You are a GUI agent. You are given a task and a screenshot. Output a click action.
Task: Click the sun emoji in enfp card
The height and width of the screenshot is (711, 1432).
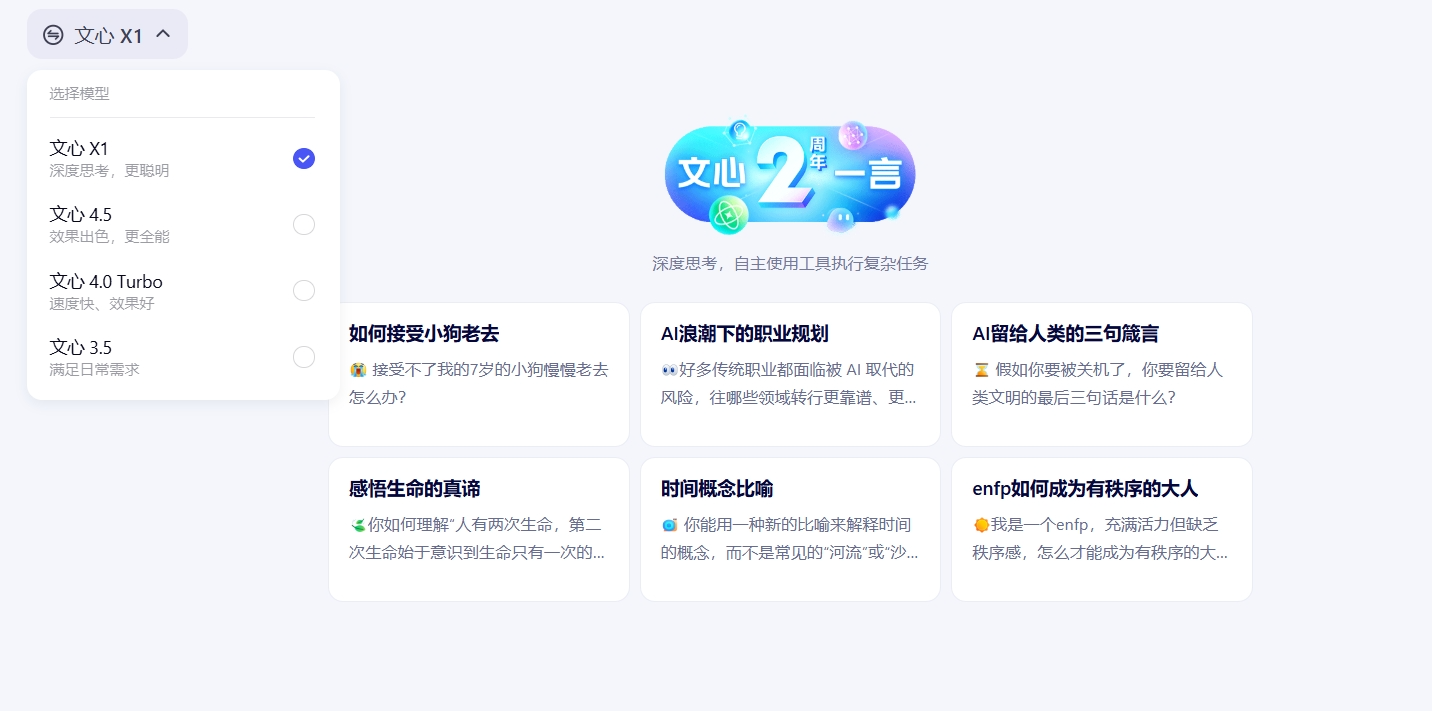click(x=981, y=525)
